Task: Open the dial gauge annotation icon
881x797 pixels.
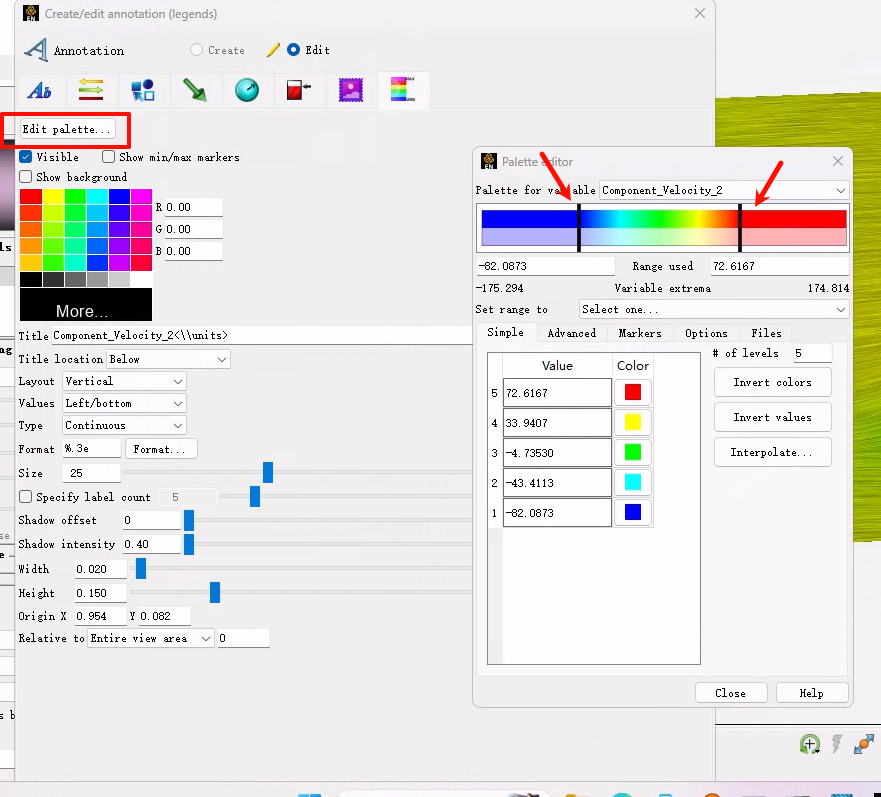Action: (247, 91)
